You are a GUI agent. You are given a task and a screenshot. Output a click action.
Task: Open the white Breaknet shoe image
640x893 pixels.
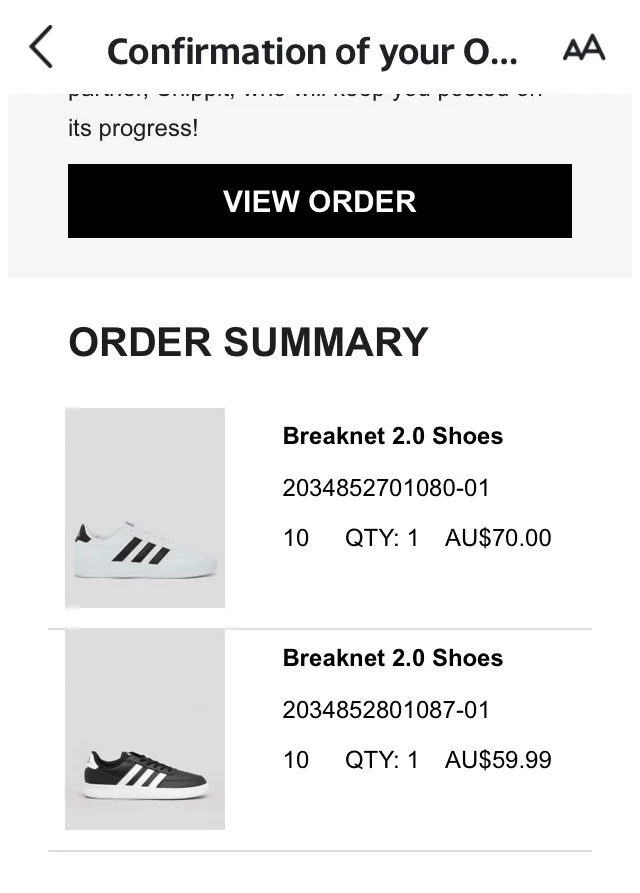click(x=145, y=508)
